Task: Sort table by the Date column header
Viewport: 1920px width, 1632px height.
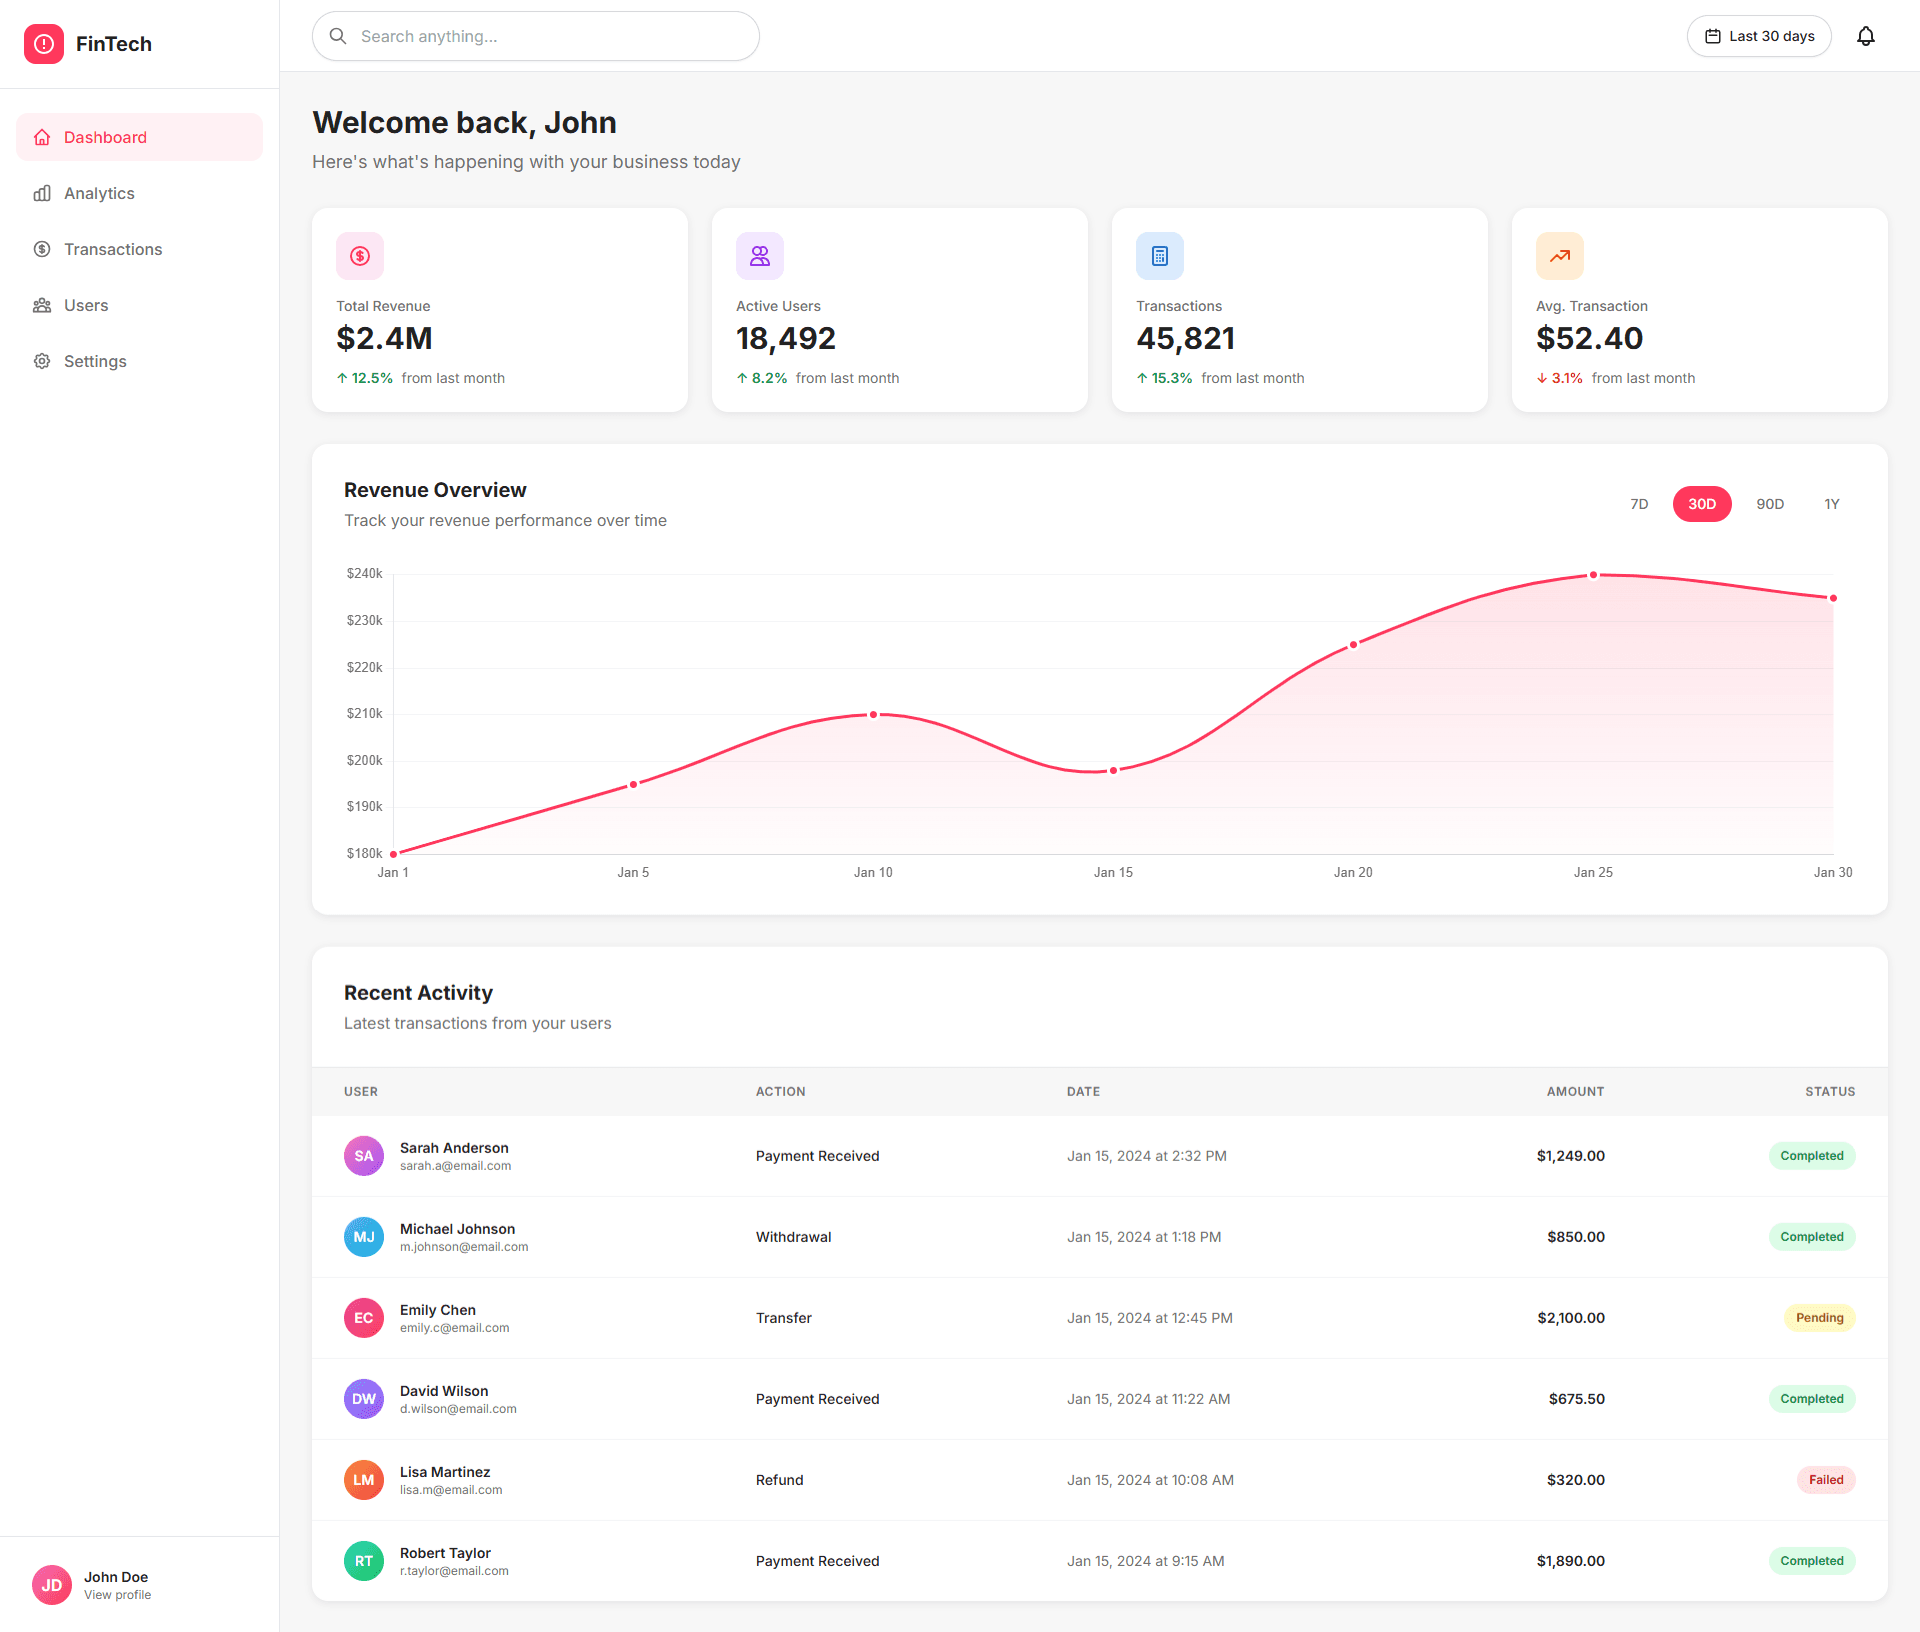Action: 1083,1092
